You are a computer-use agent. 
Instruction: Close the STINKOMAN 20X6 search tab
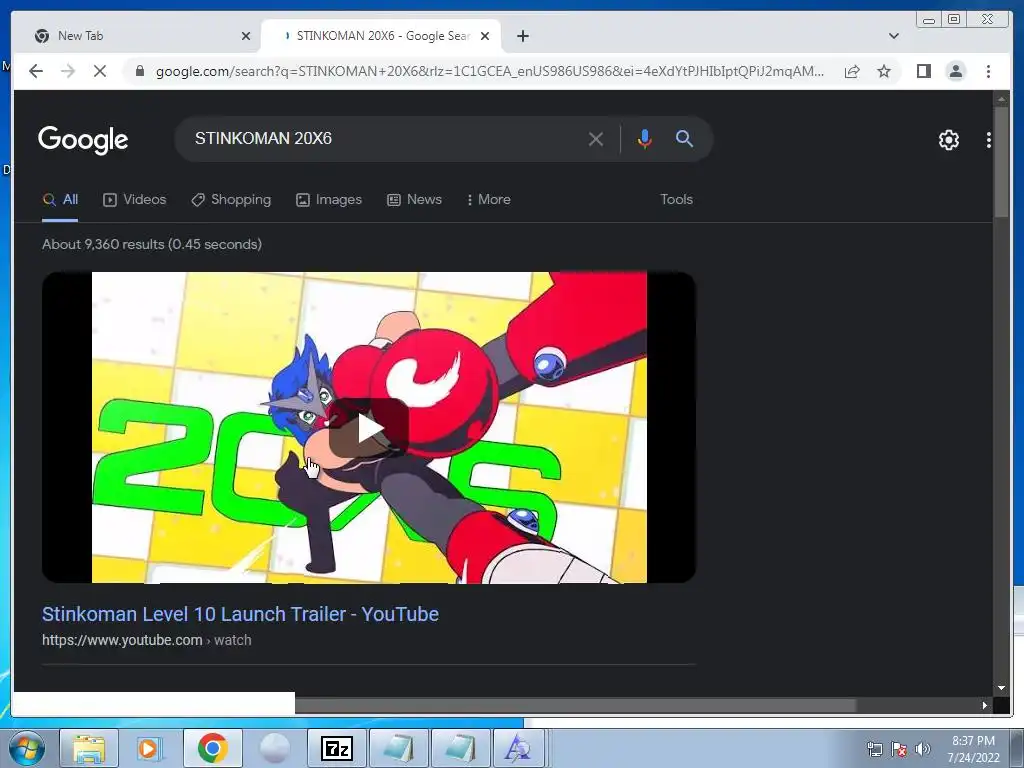coord(485,36)
